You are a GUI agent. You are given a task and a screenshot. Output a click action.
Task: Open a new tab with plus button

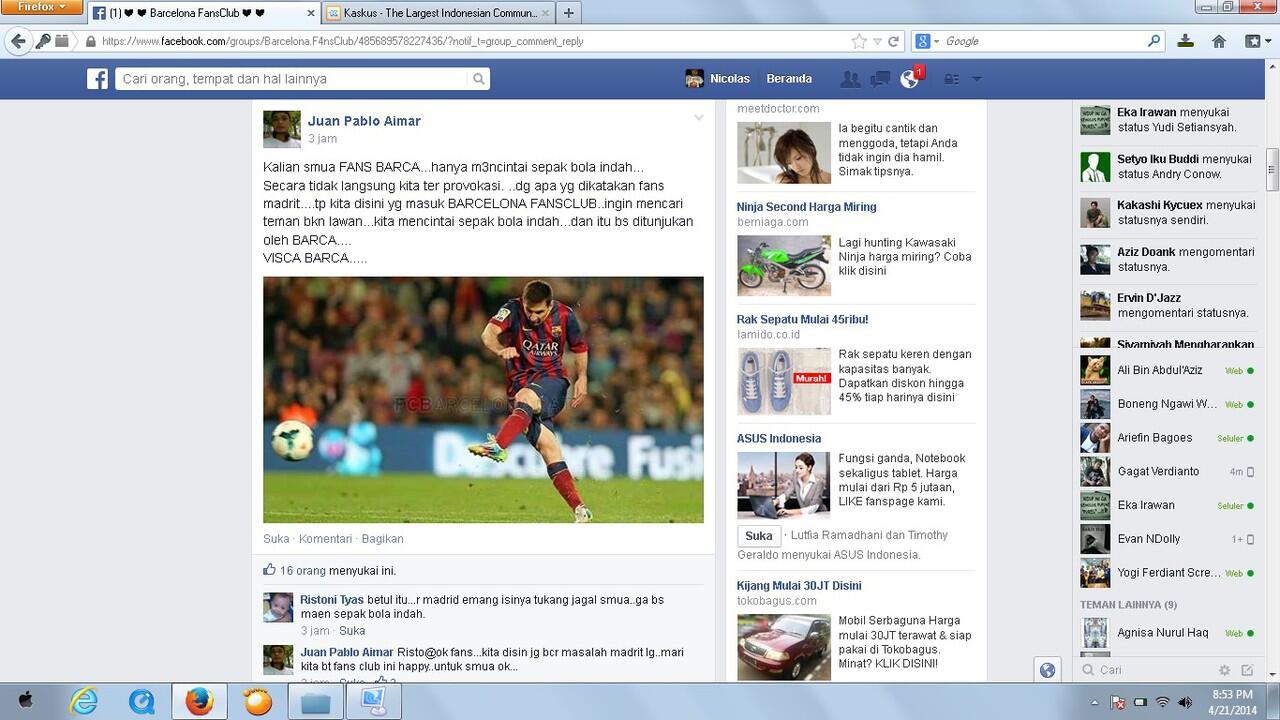click(568, 13)
